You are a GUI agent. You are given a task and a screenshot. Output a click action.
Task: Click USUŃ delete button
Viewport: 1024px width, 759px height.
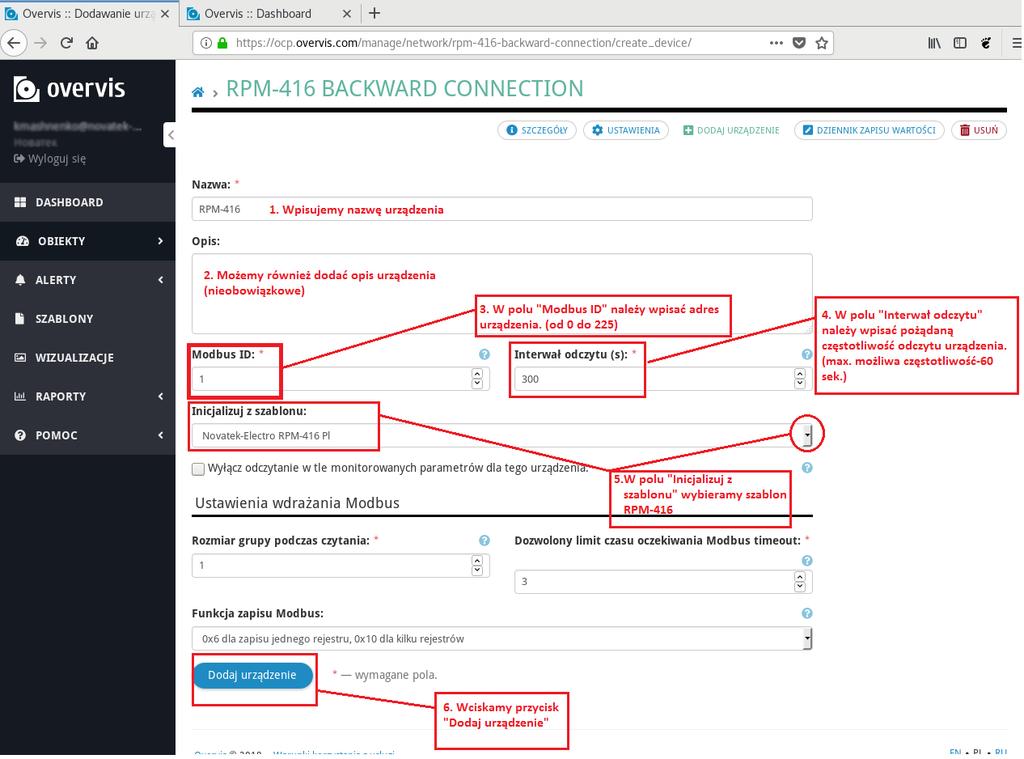coord(979,131)
